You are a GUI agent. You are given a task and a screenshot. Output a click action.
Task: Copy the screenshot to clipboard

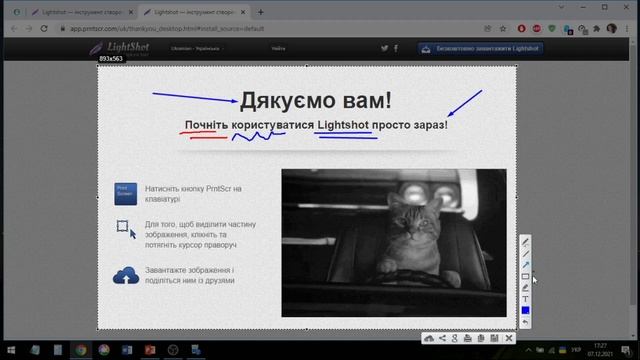481,338
